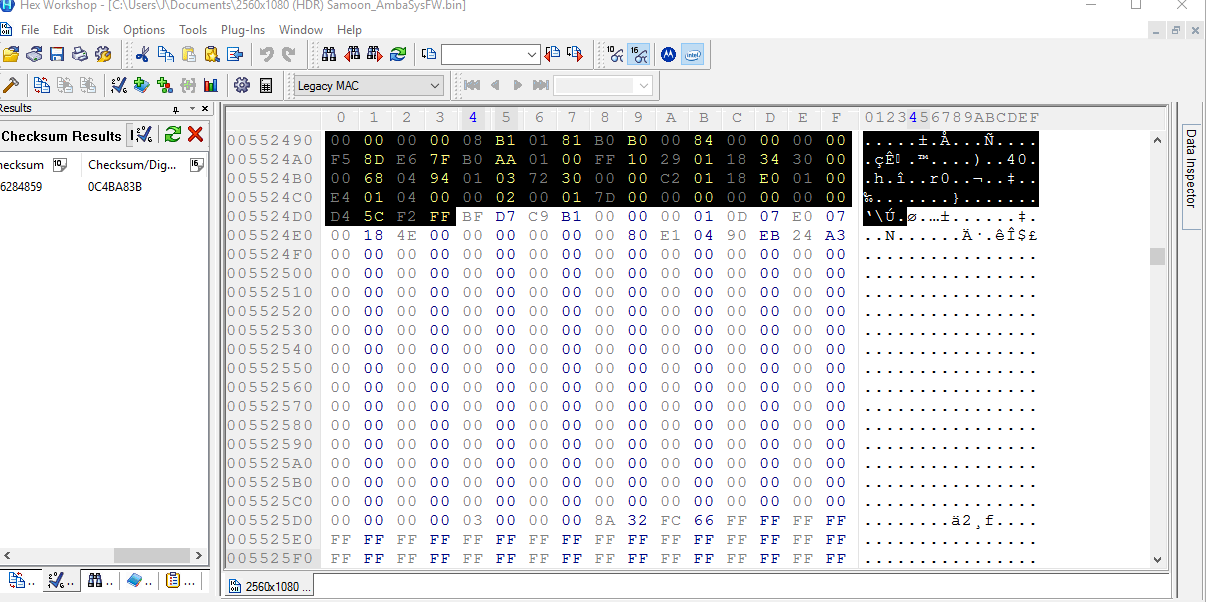Open the Data Inspector side panel
The width and height of the screenshot is (1206, 602).
click(x=1191, y=168)
